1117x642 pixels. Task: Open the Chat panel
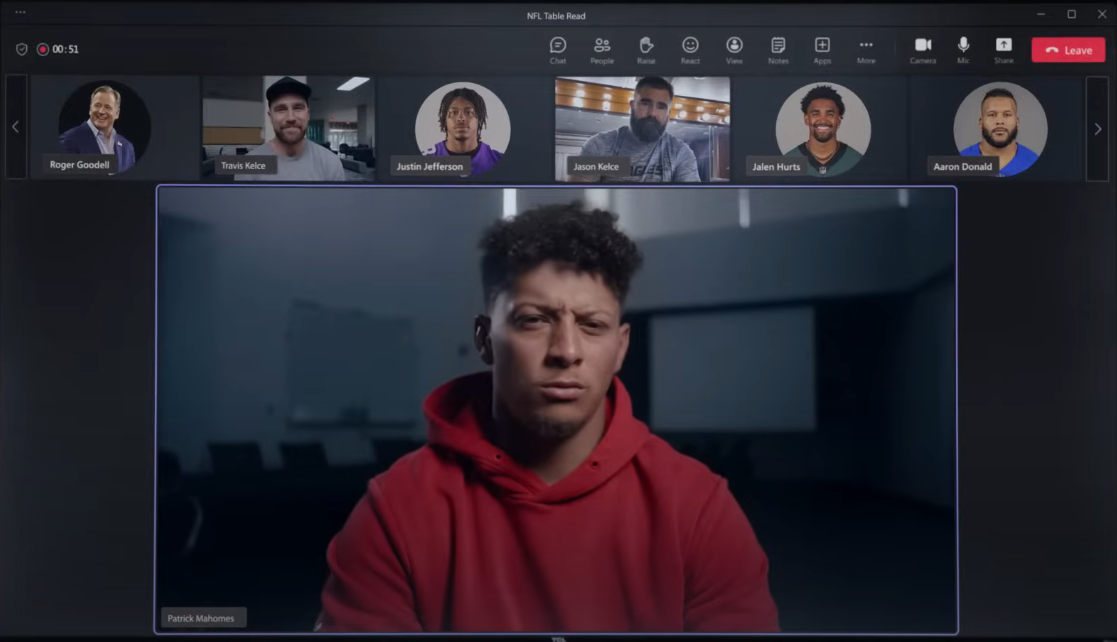tap(558, 48)
